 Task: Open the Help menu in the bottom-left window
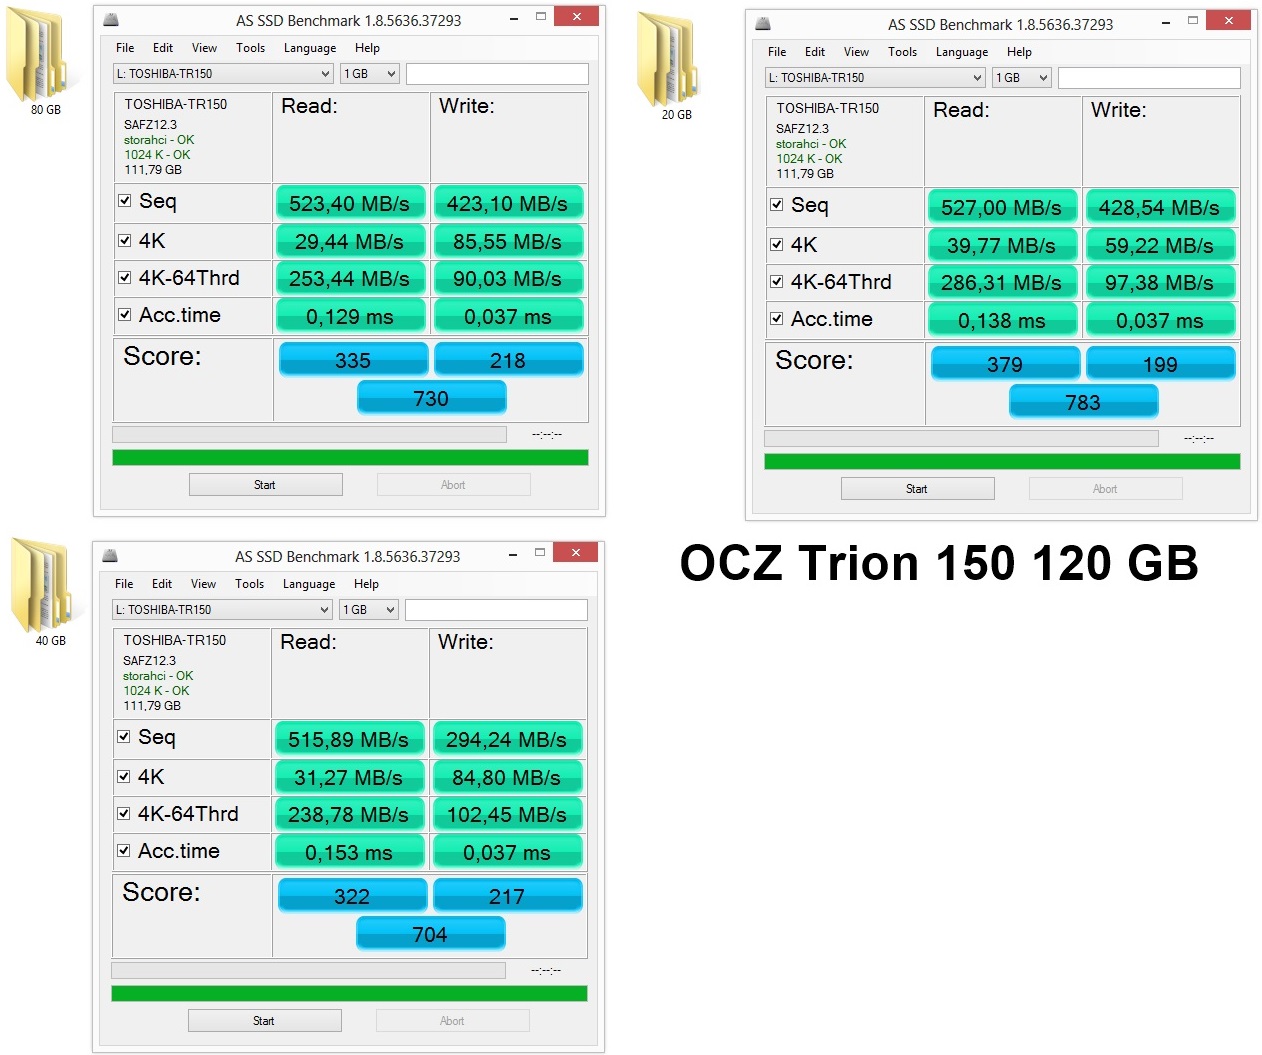click(x=366, y=583)
